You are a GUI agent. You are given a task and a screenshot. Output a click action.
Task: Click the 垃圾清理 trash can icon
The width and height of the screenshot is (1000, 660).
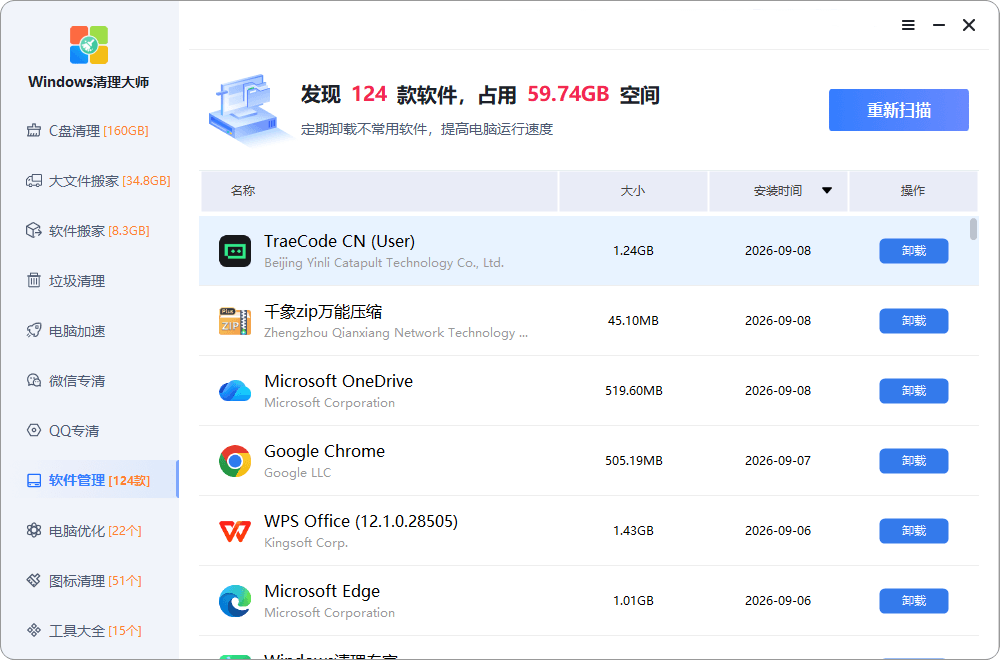pos(34,281)
